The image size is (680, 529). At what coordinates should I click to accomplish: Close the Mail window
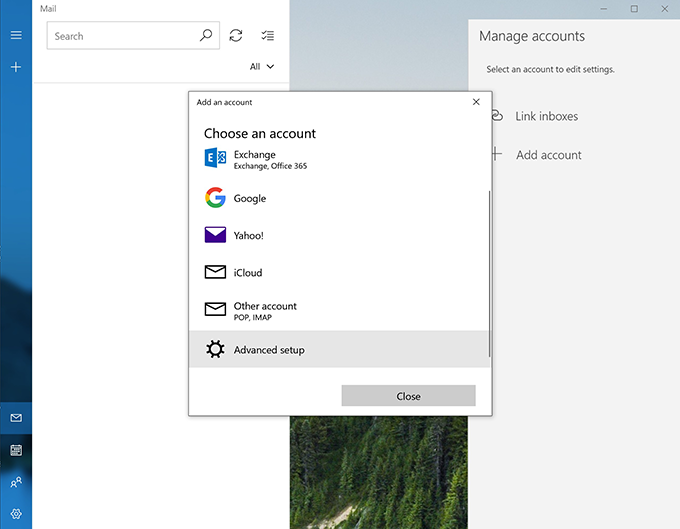point(664,9)
